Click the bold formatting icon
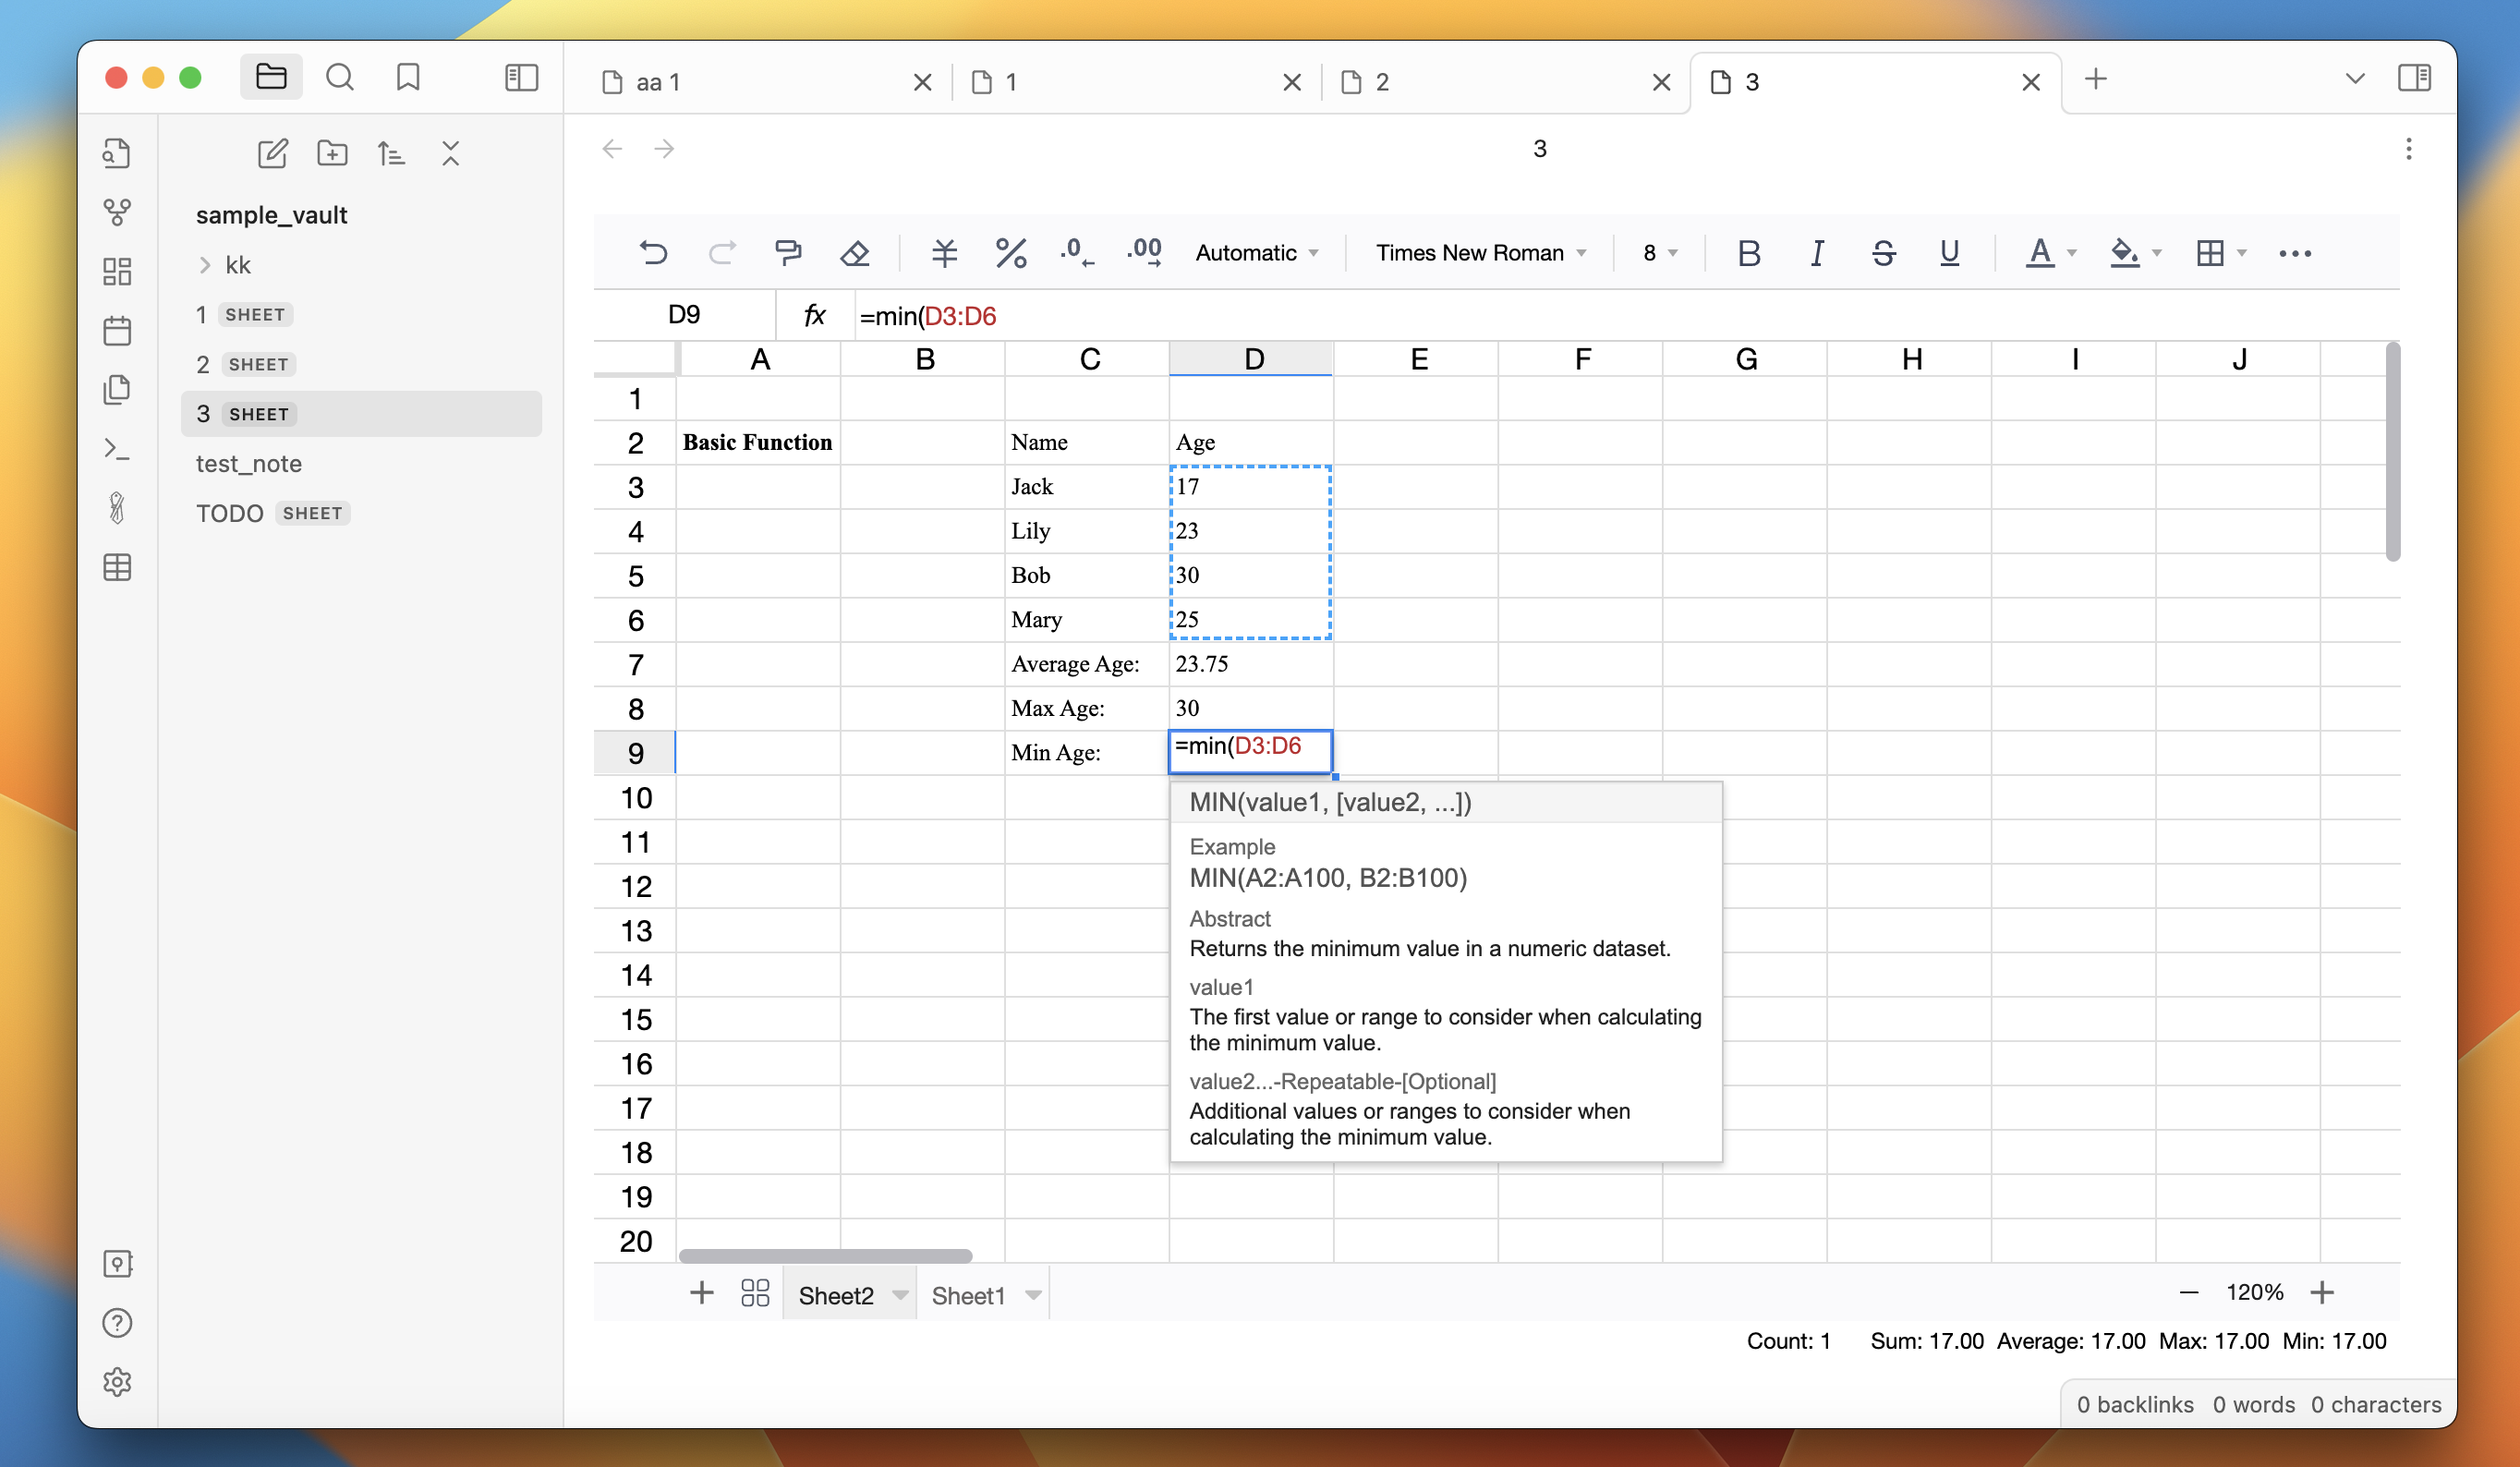 click(1748, 253)
